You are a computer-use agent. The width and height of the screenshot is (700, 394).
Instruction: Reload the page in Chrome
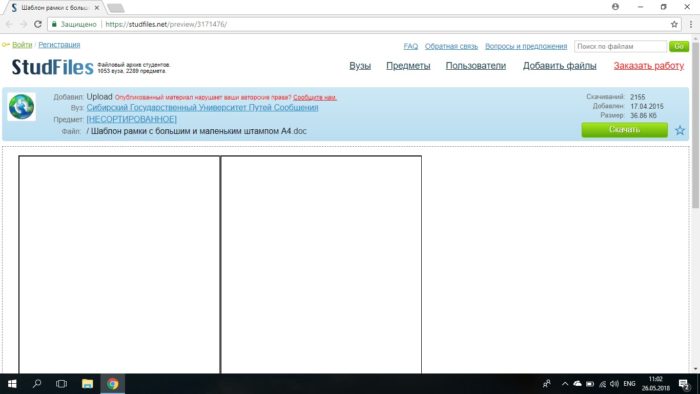tap(38, 24)
